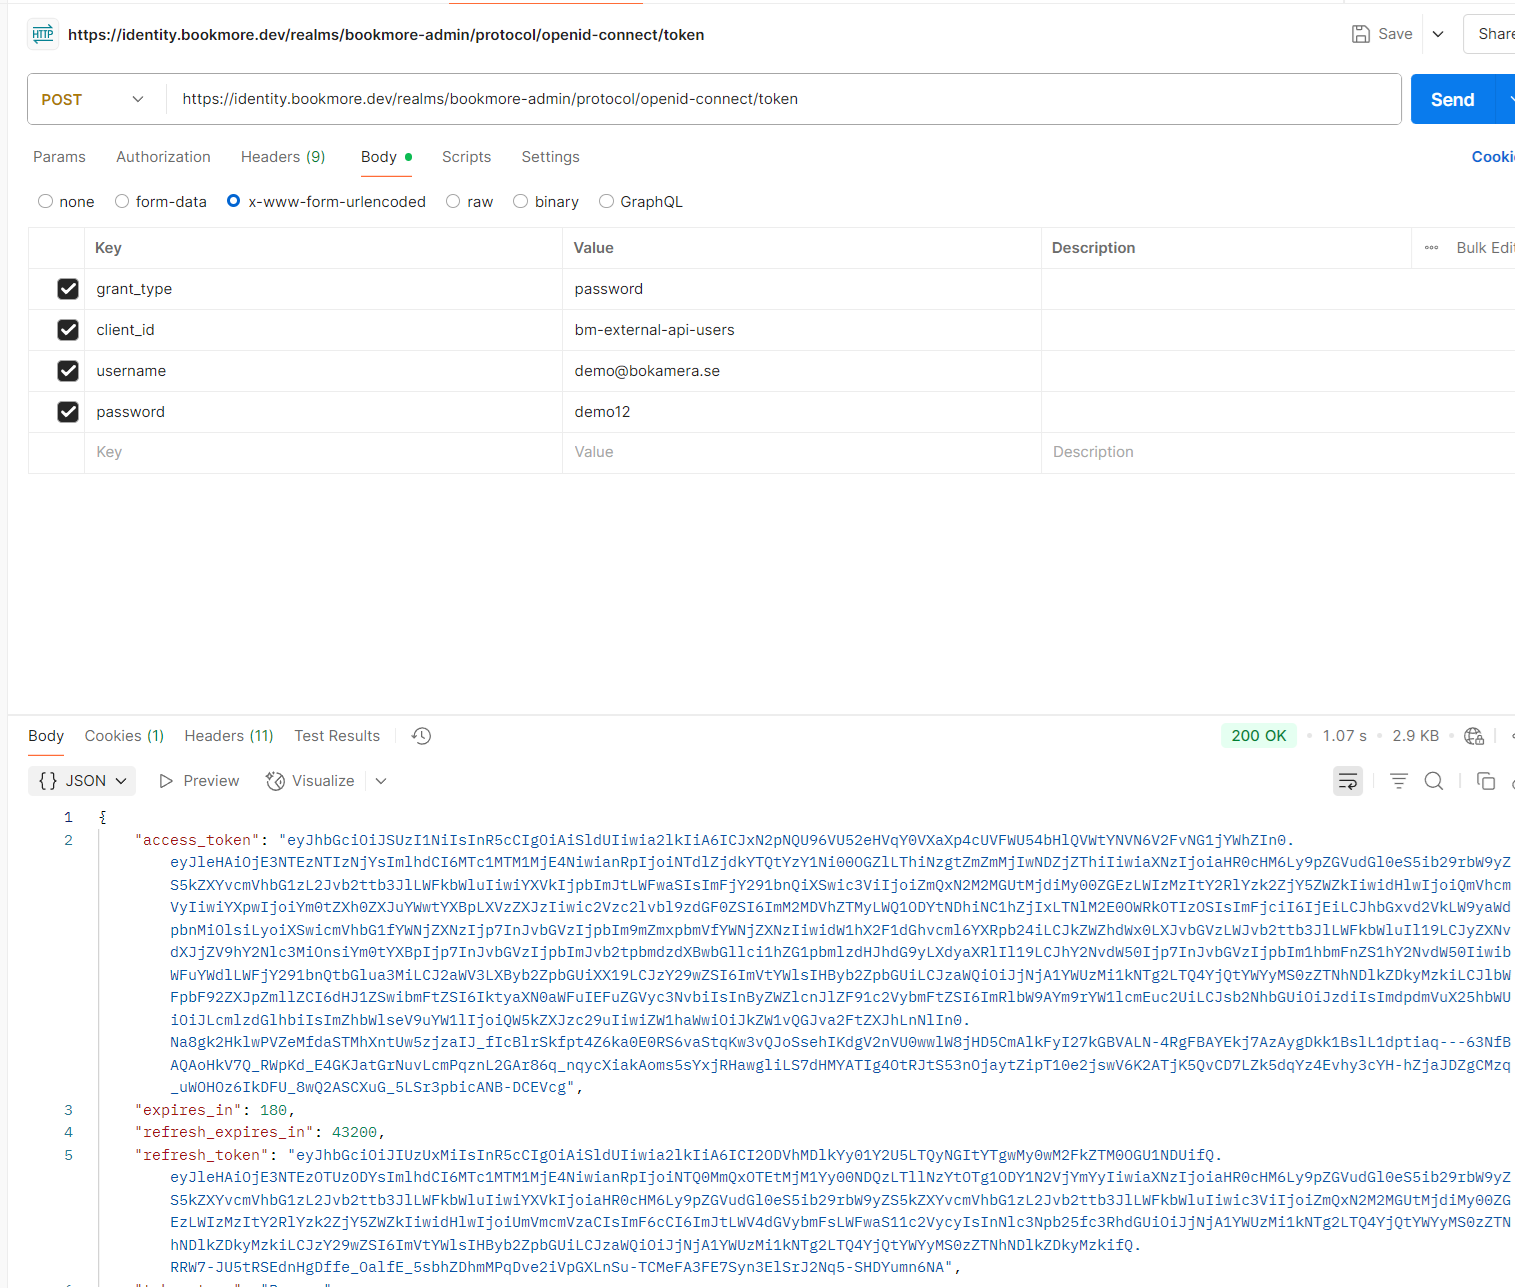This screenshot has width=1515, height=1288.
Task: Click the network globe lock icon
Action: (x=1474, y=736)
